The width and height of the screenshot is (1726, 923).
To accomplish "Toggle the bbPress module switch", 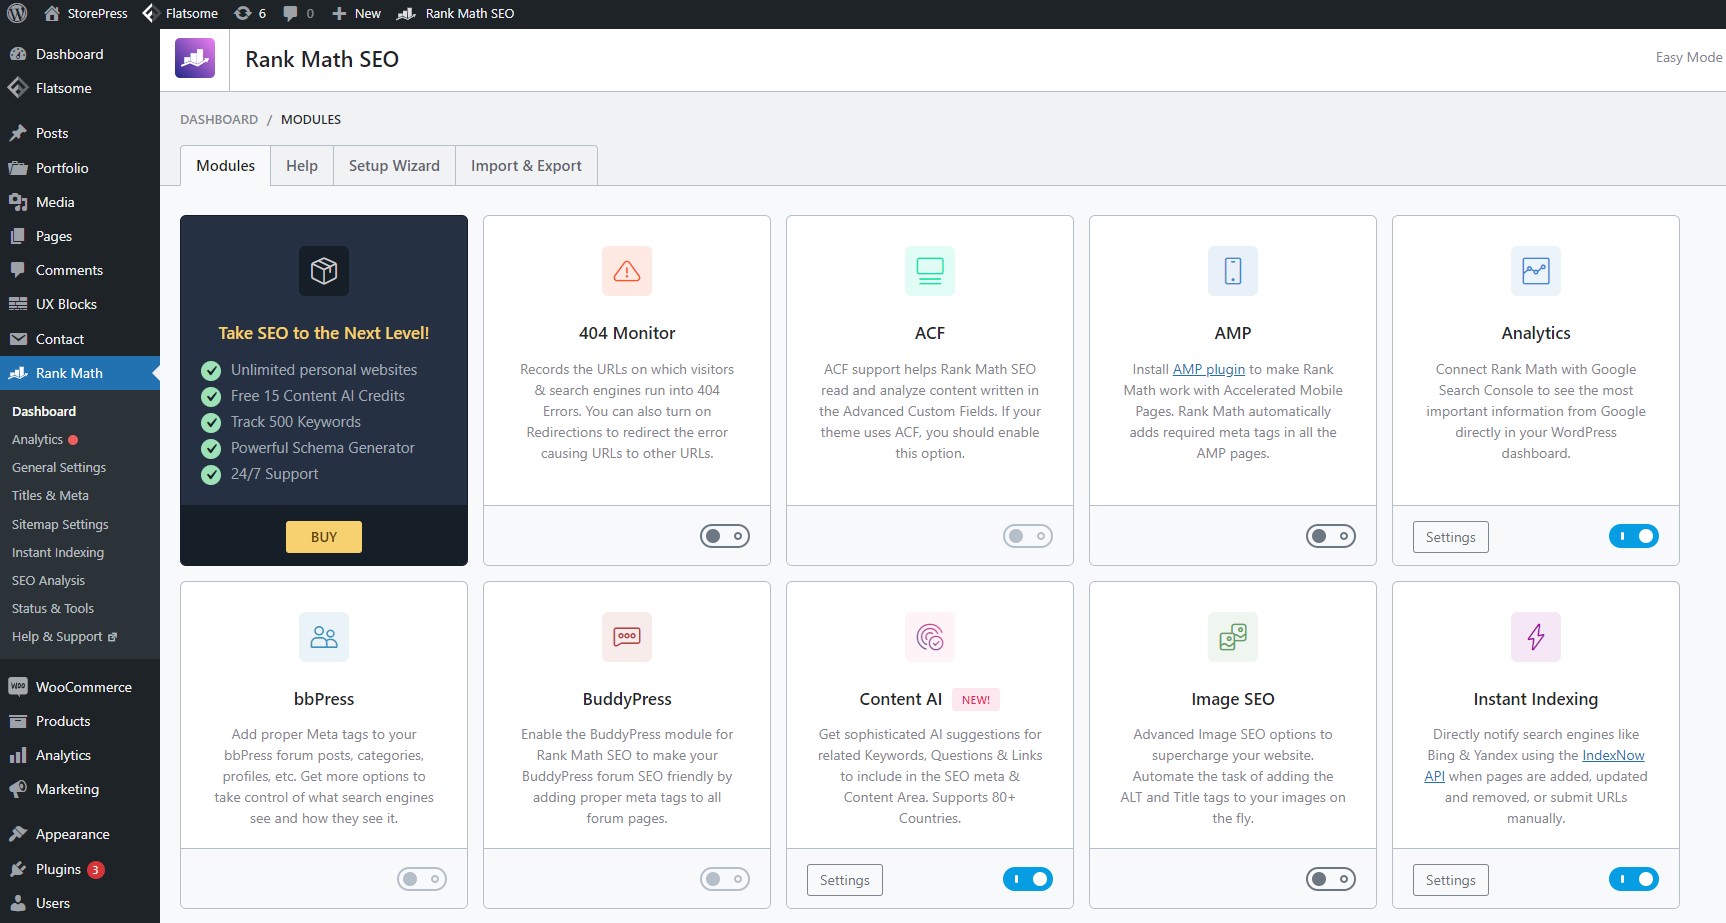I will 422,879.
